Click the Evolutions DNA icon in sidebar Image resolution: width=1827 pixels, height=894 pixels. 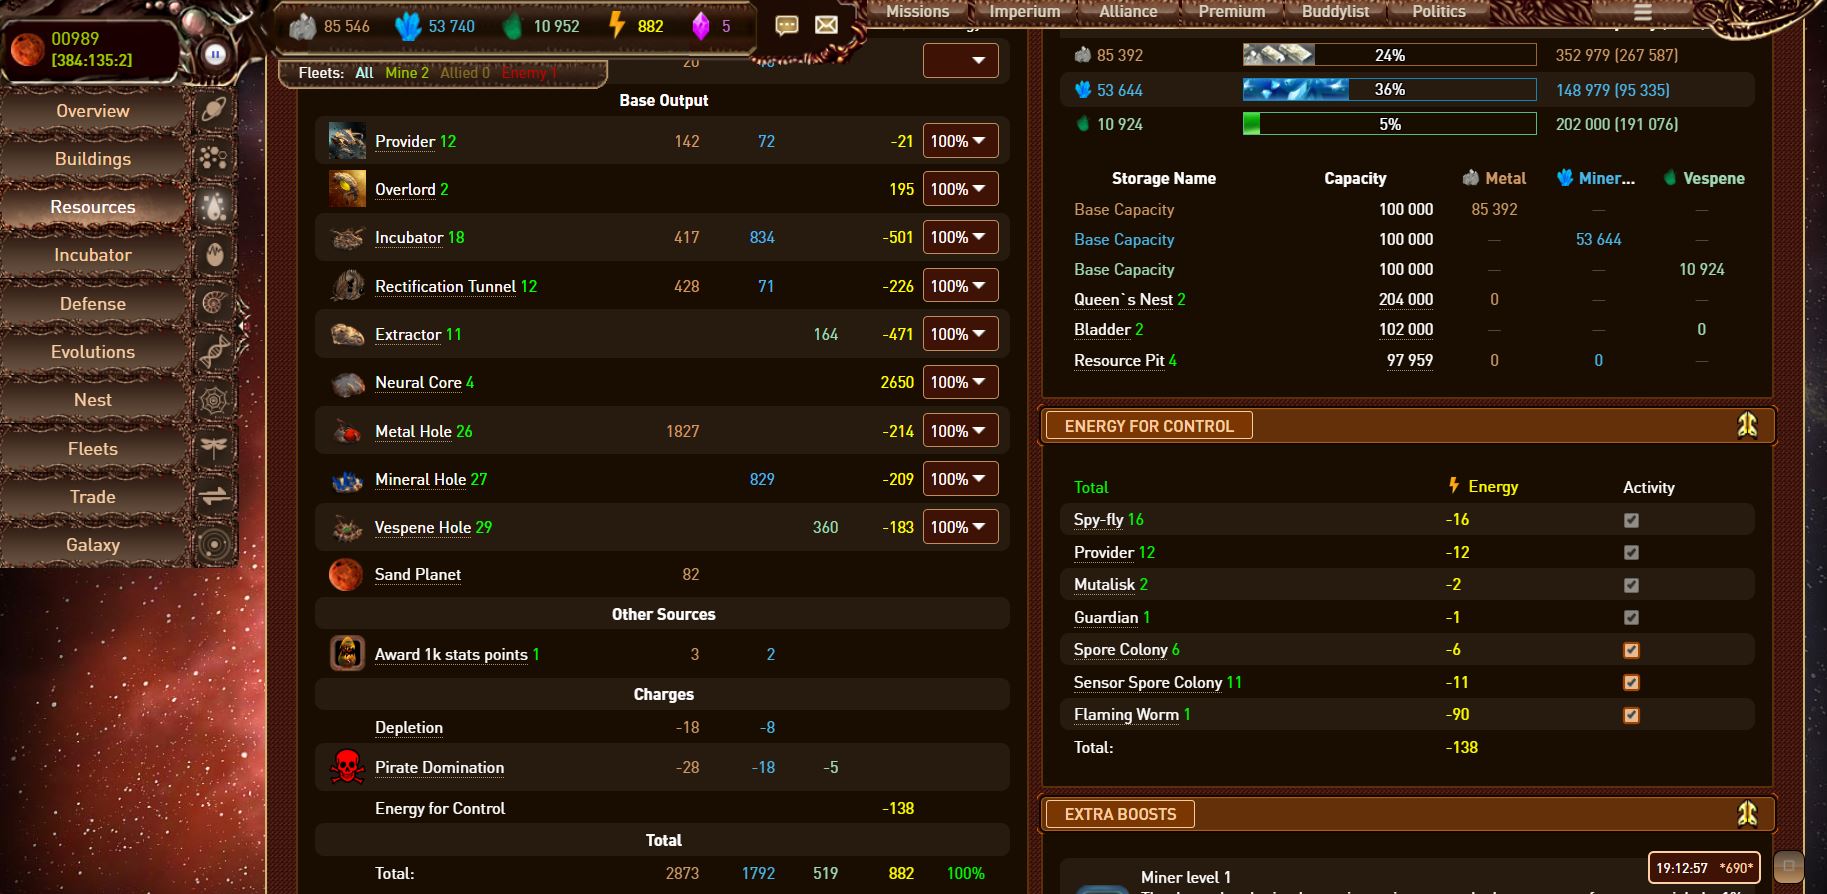point(215,352)
